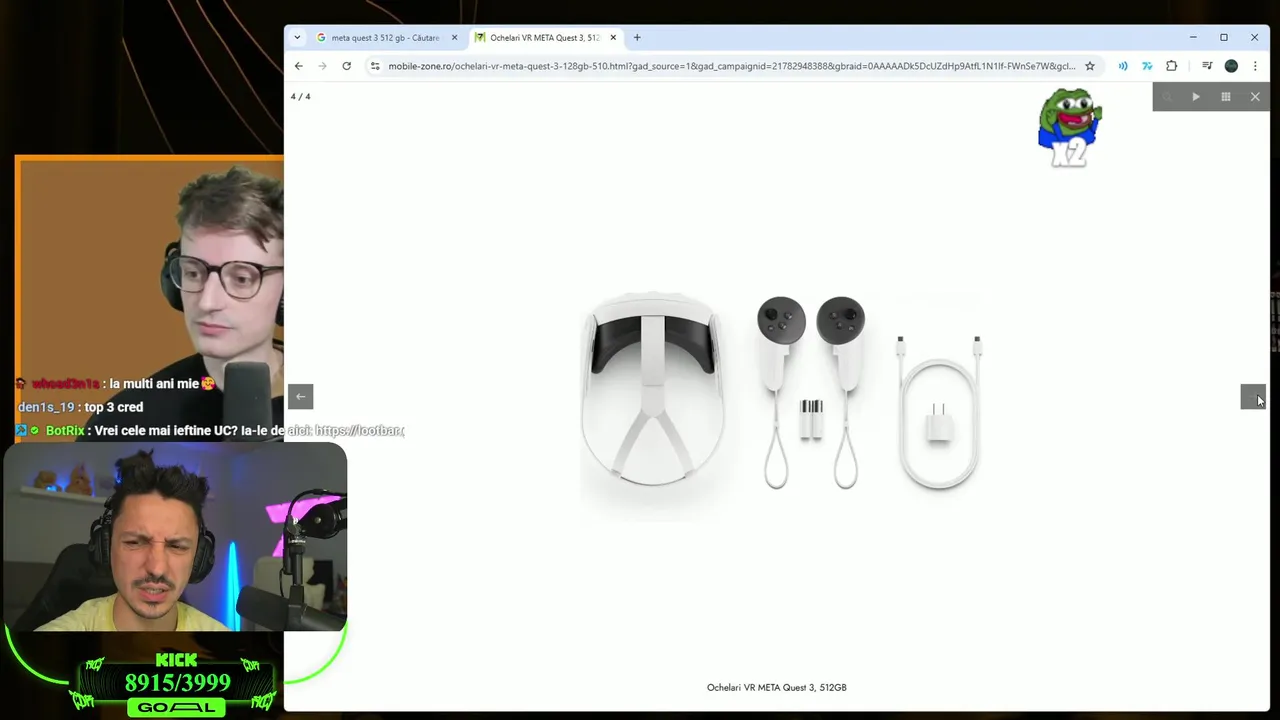Click the Quest 3 headset product image

tap(653, 390)
